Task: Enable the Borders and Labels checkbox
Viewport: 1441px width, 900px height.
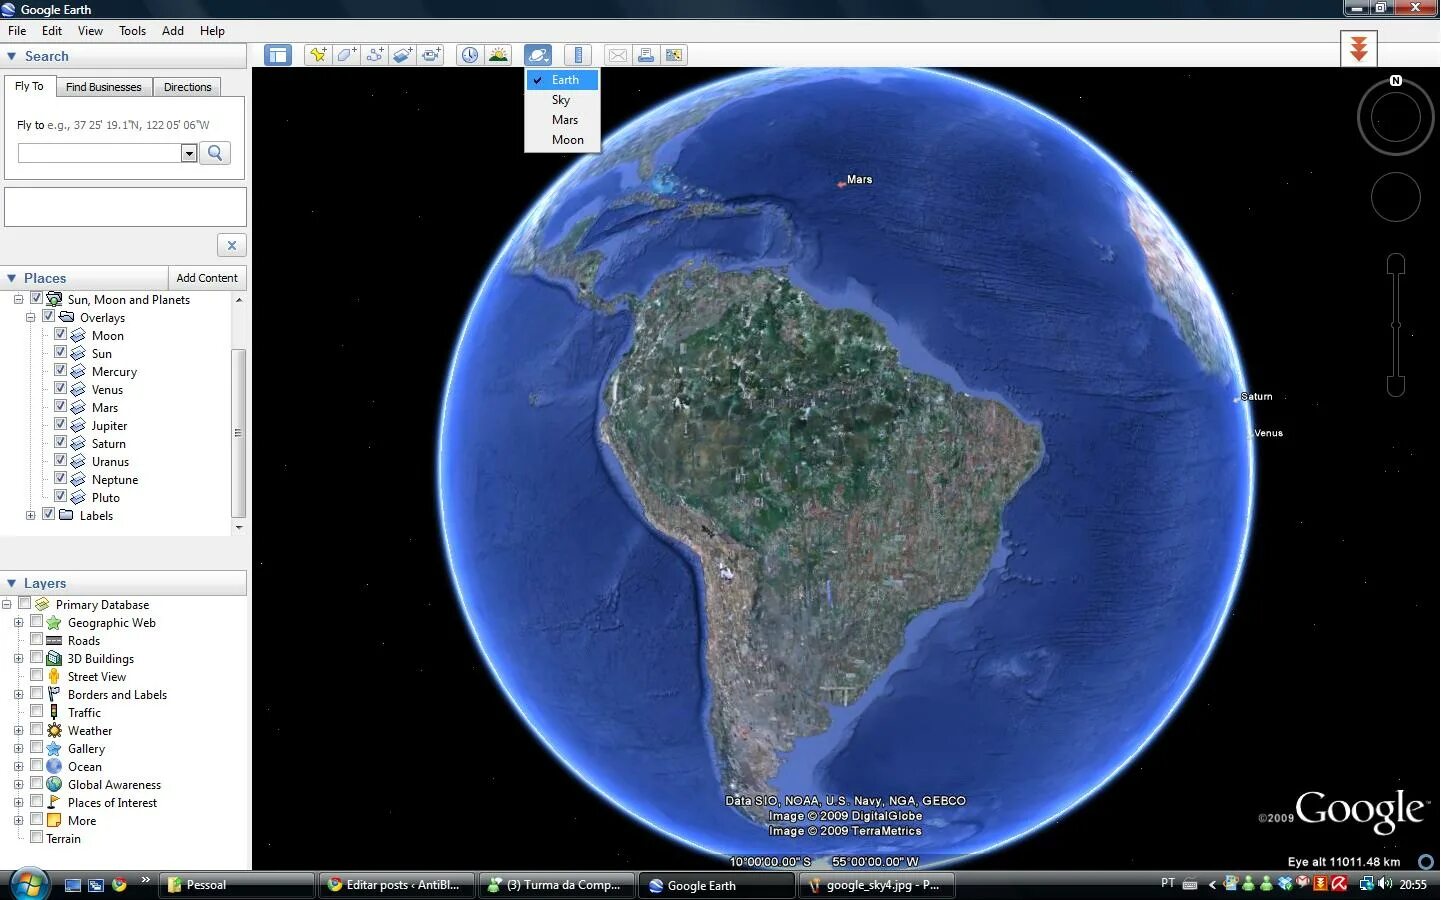Action: coord(36,693)
